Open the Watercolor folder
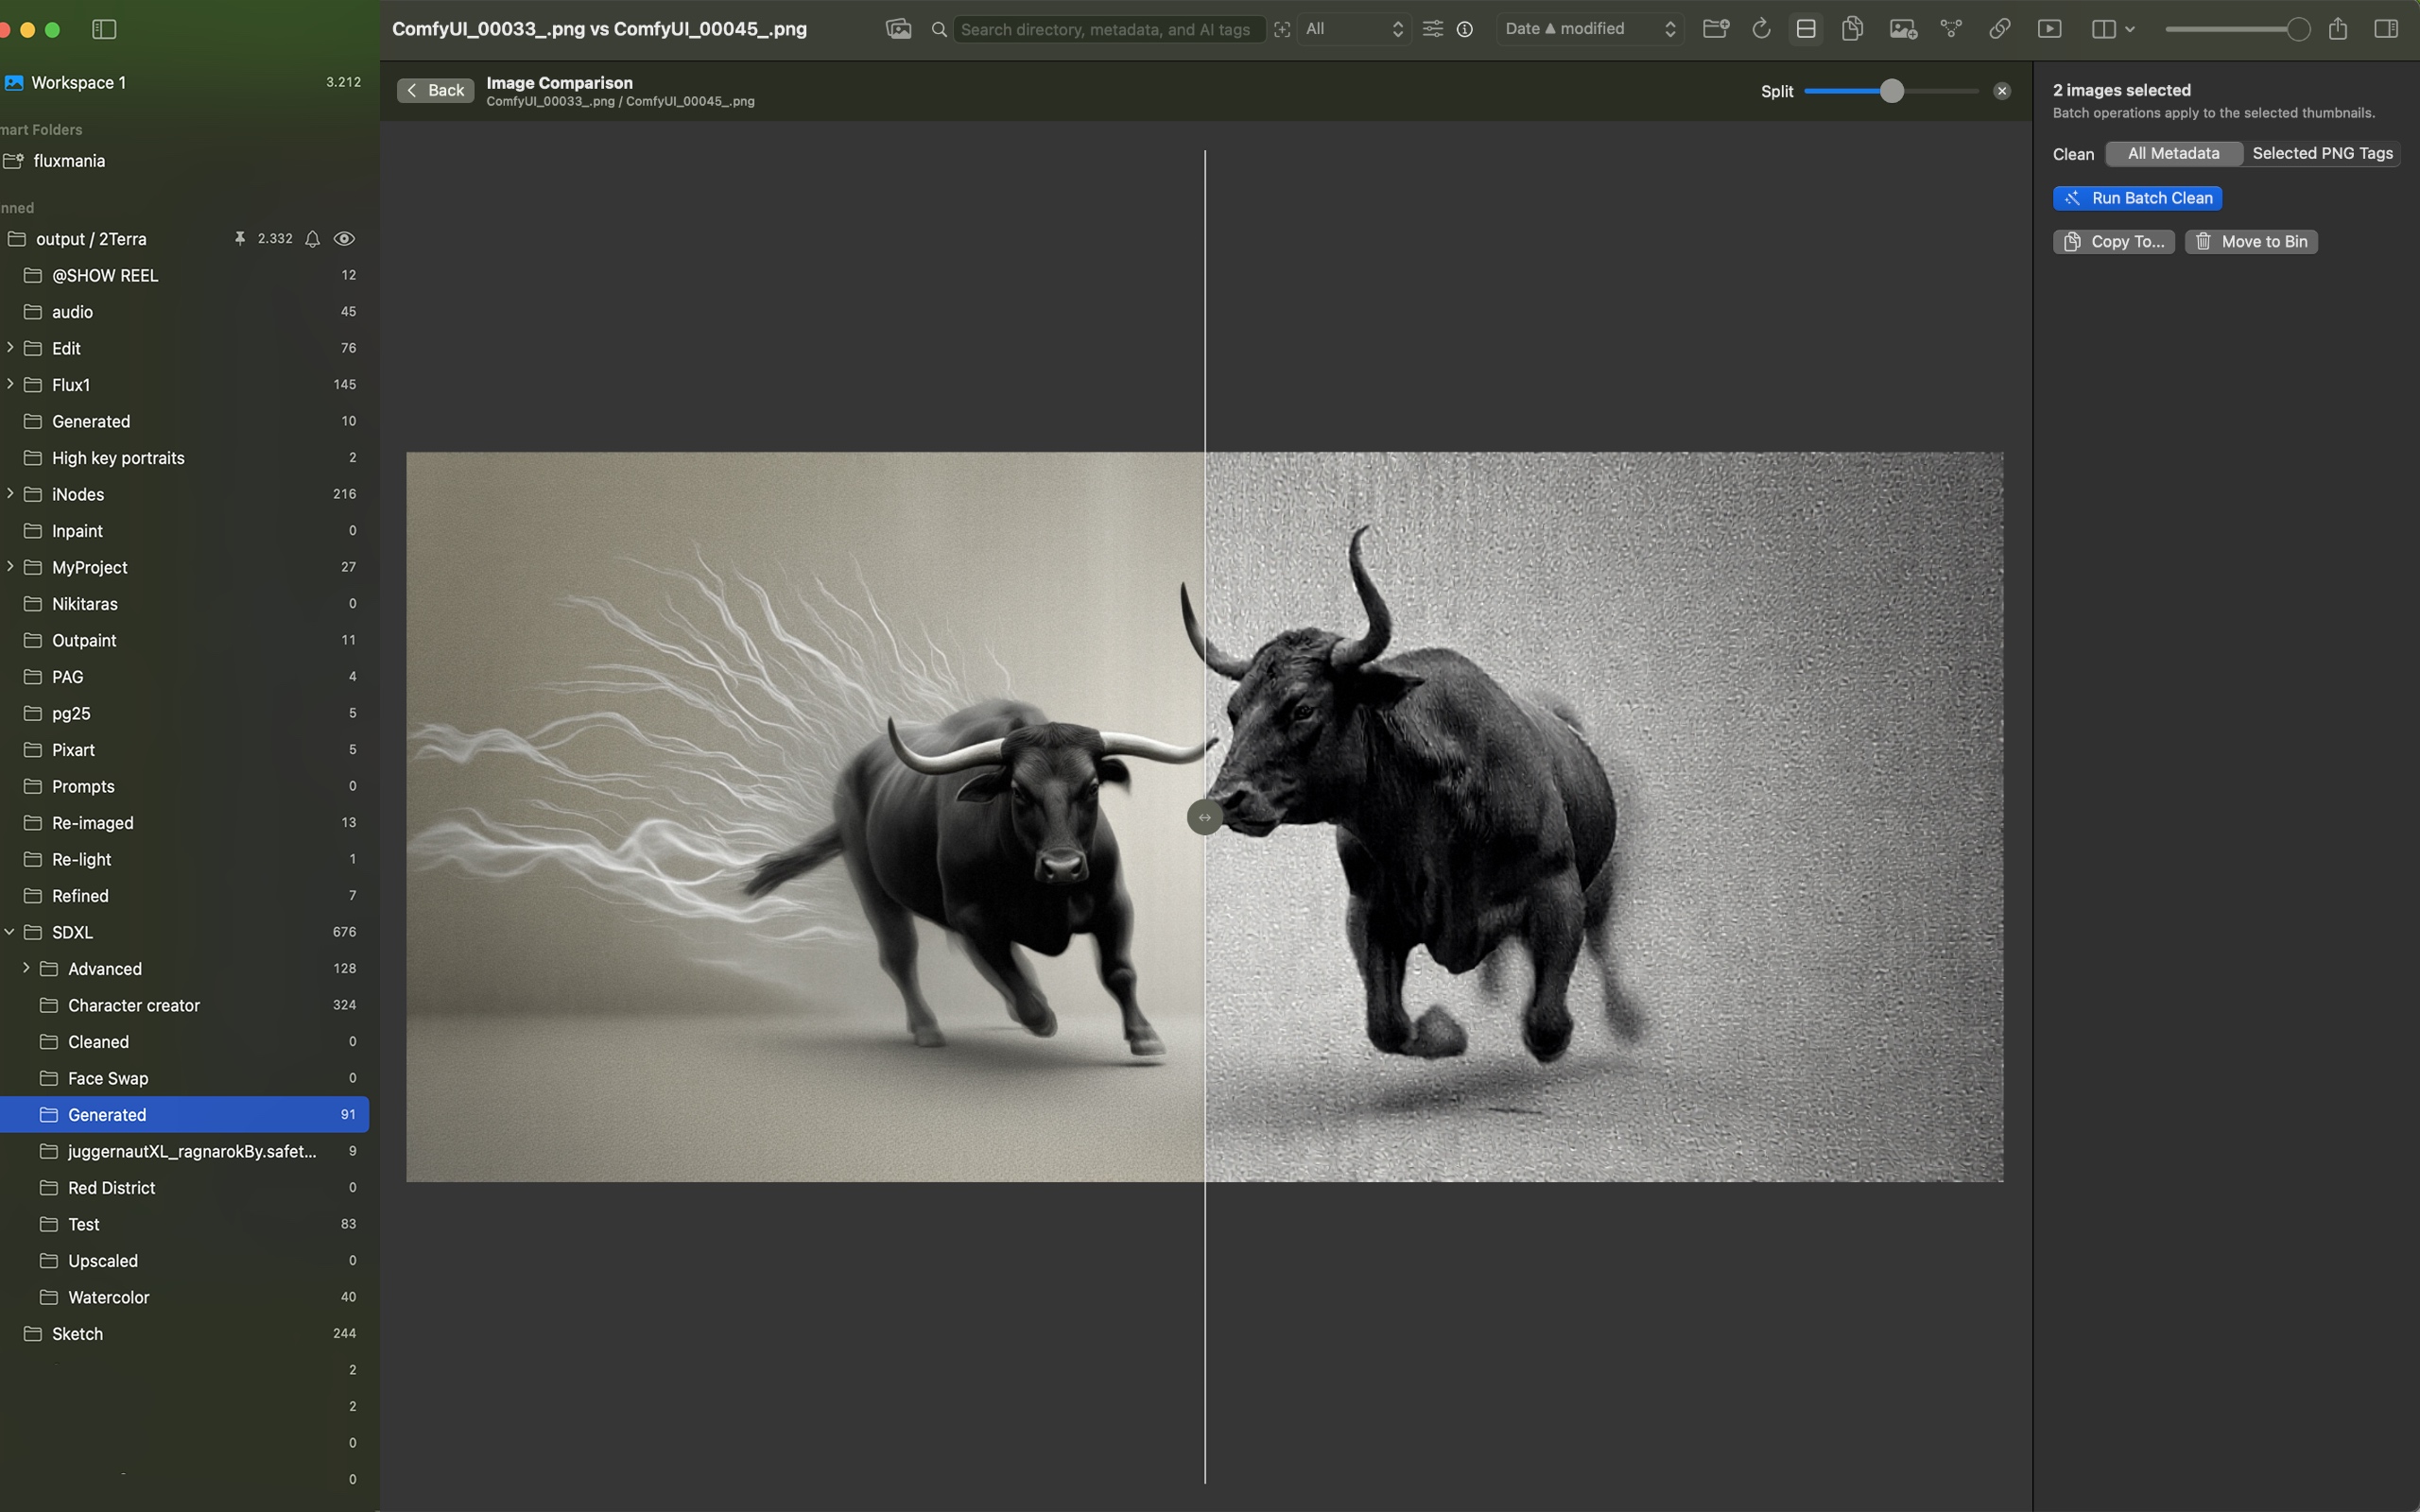Image resolution: width=2420 pixels, height=1512 pixels. coord(185,1297)
